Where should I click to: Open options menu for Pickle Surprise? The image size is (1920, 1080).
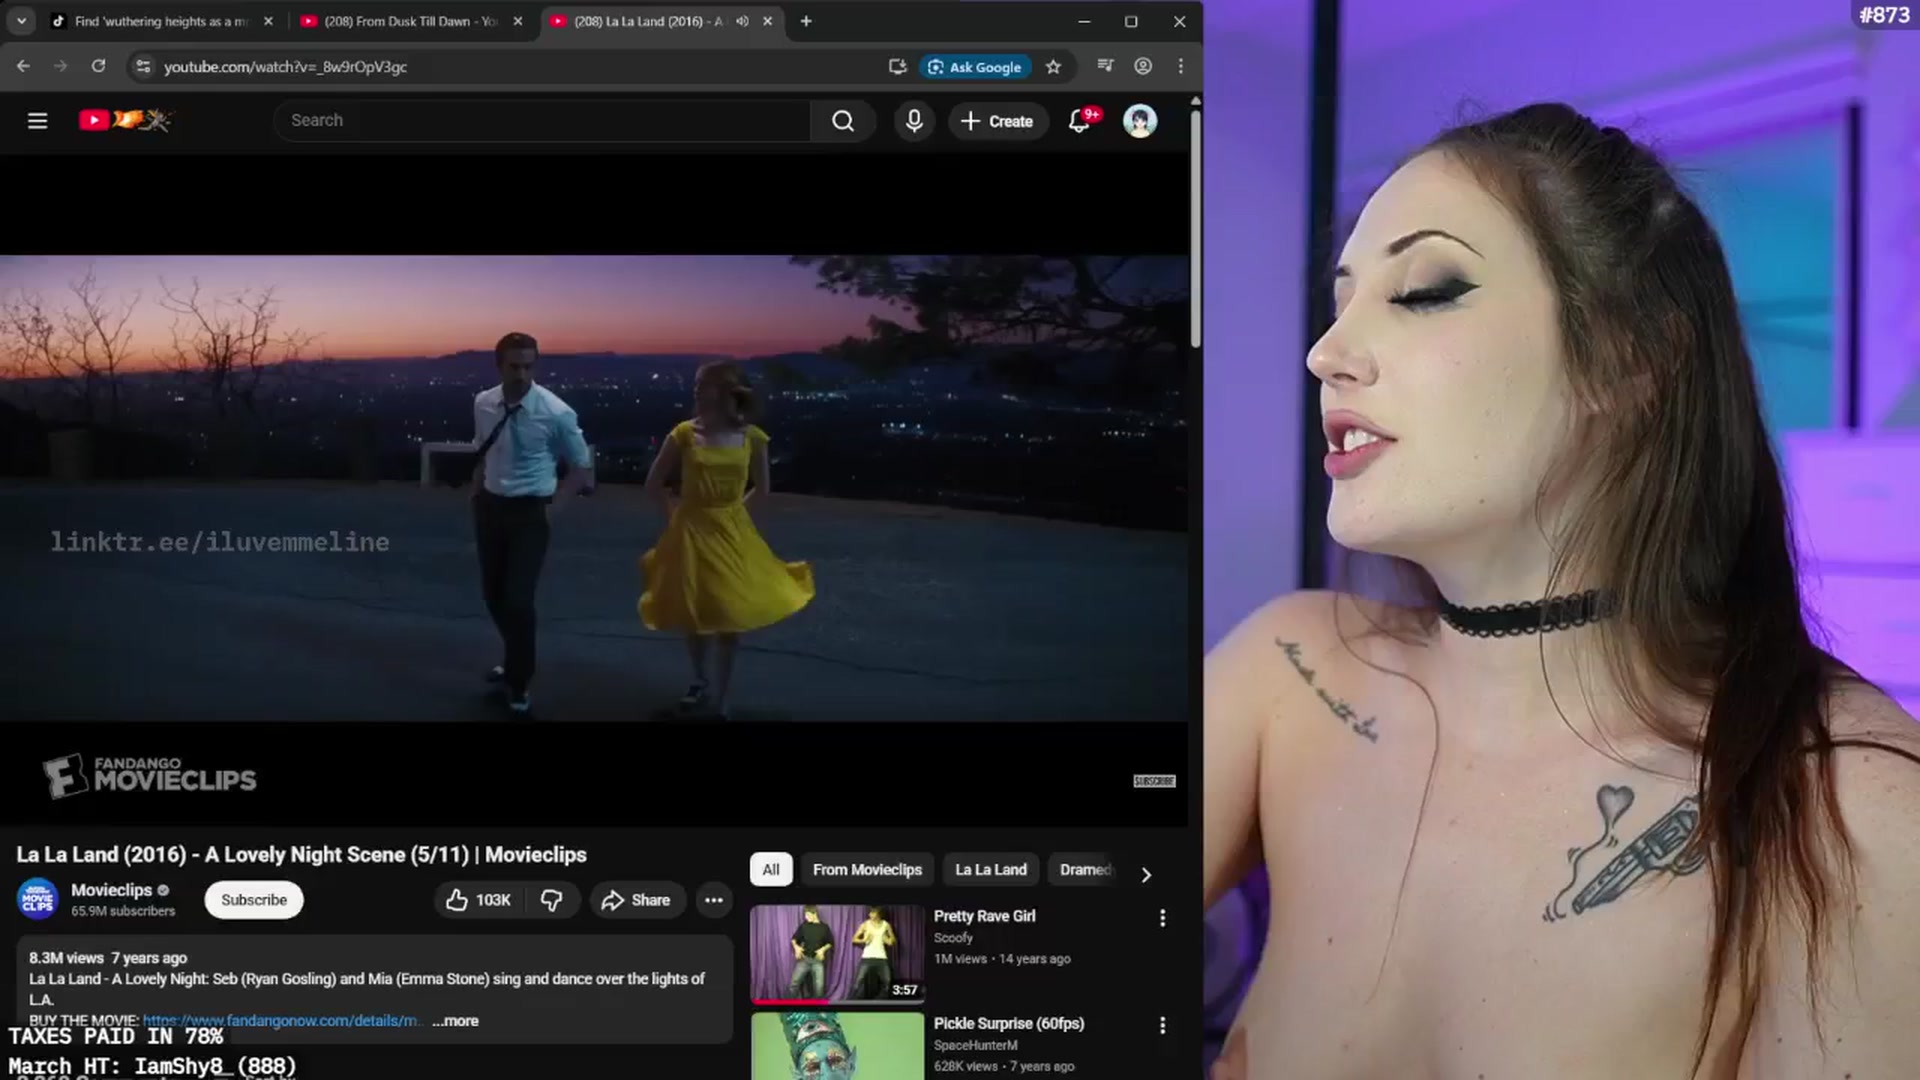click(x=1162, y=1025)
